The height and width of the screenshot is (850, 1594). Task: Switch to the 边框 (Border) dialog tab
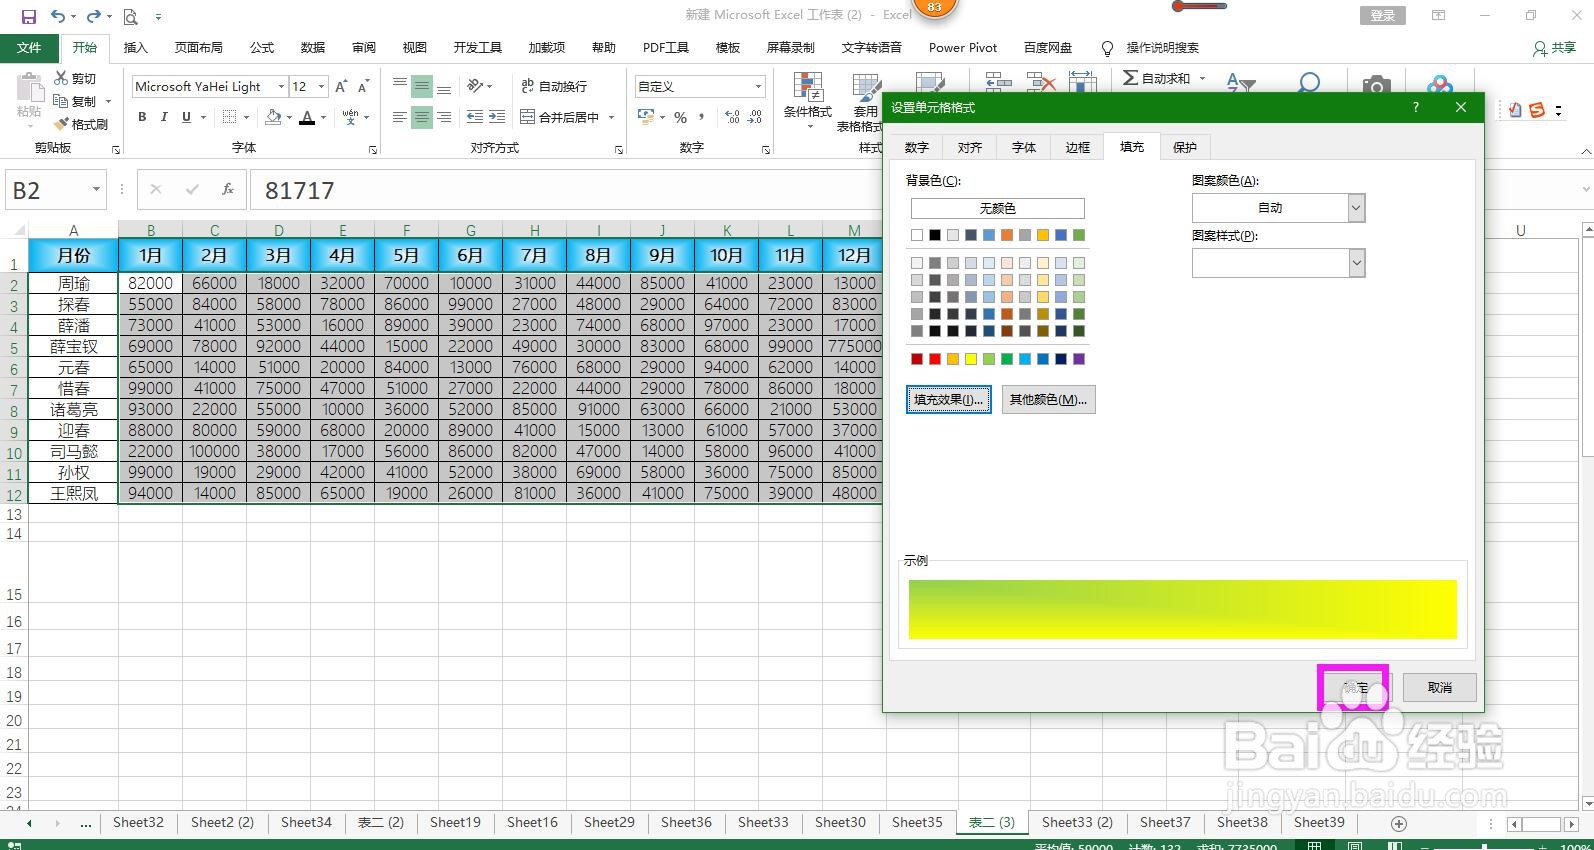[1077, 147]
